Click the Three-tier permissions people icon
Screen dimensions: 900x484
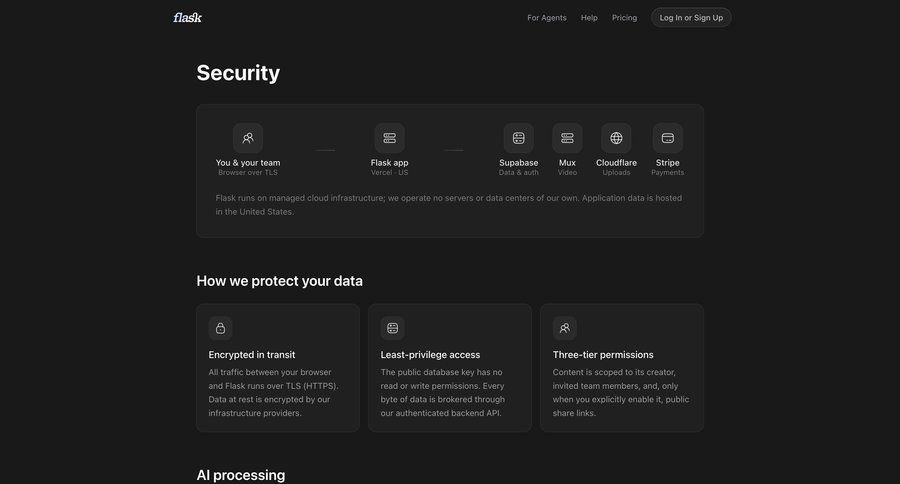click(x=565, y=328)
